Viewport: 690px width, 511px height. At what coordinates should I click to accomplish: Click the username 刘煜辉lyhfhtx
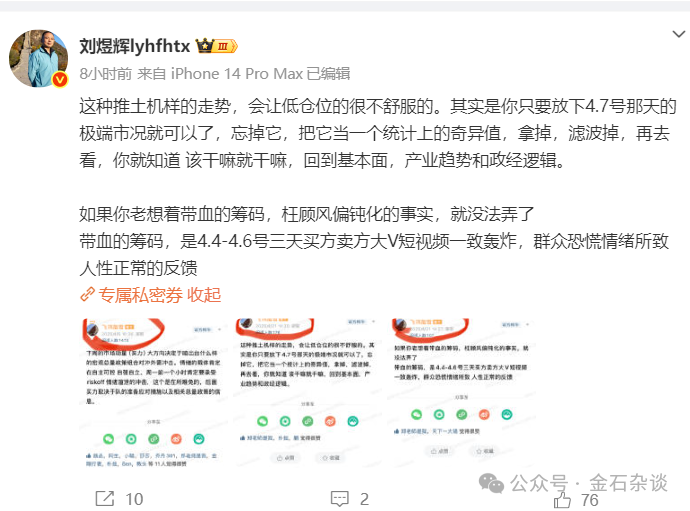[135, 46]
